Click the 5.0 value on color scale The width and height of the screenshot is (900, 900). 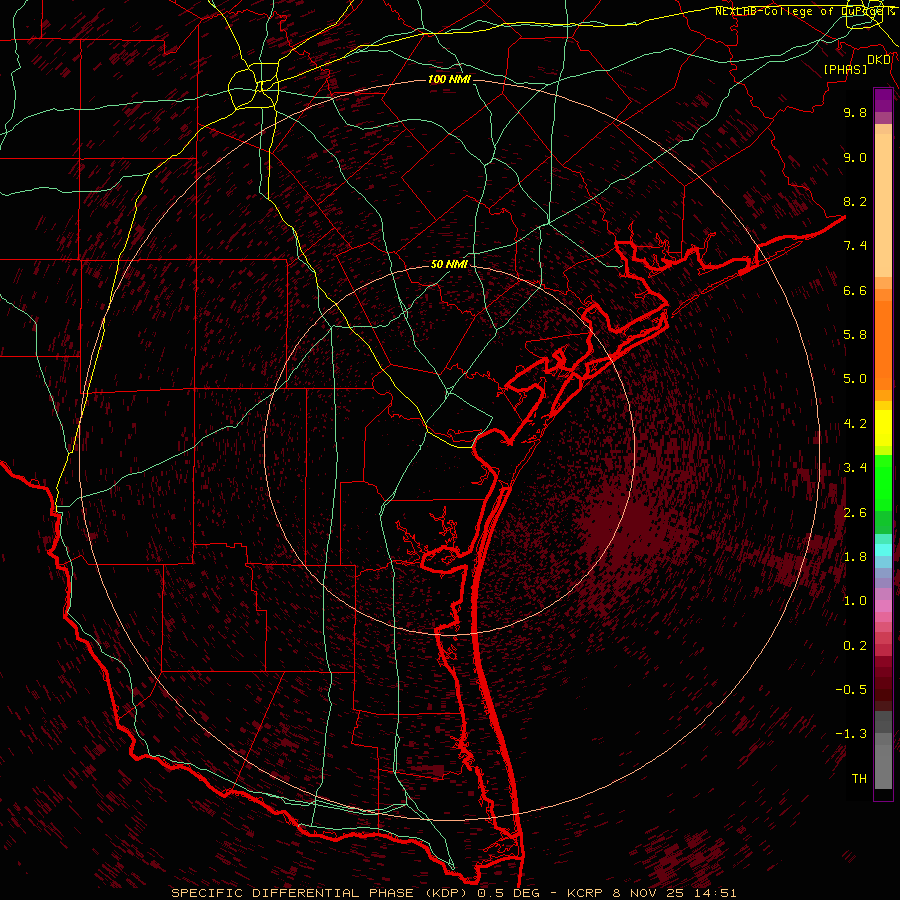(x=855, y=379)
